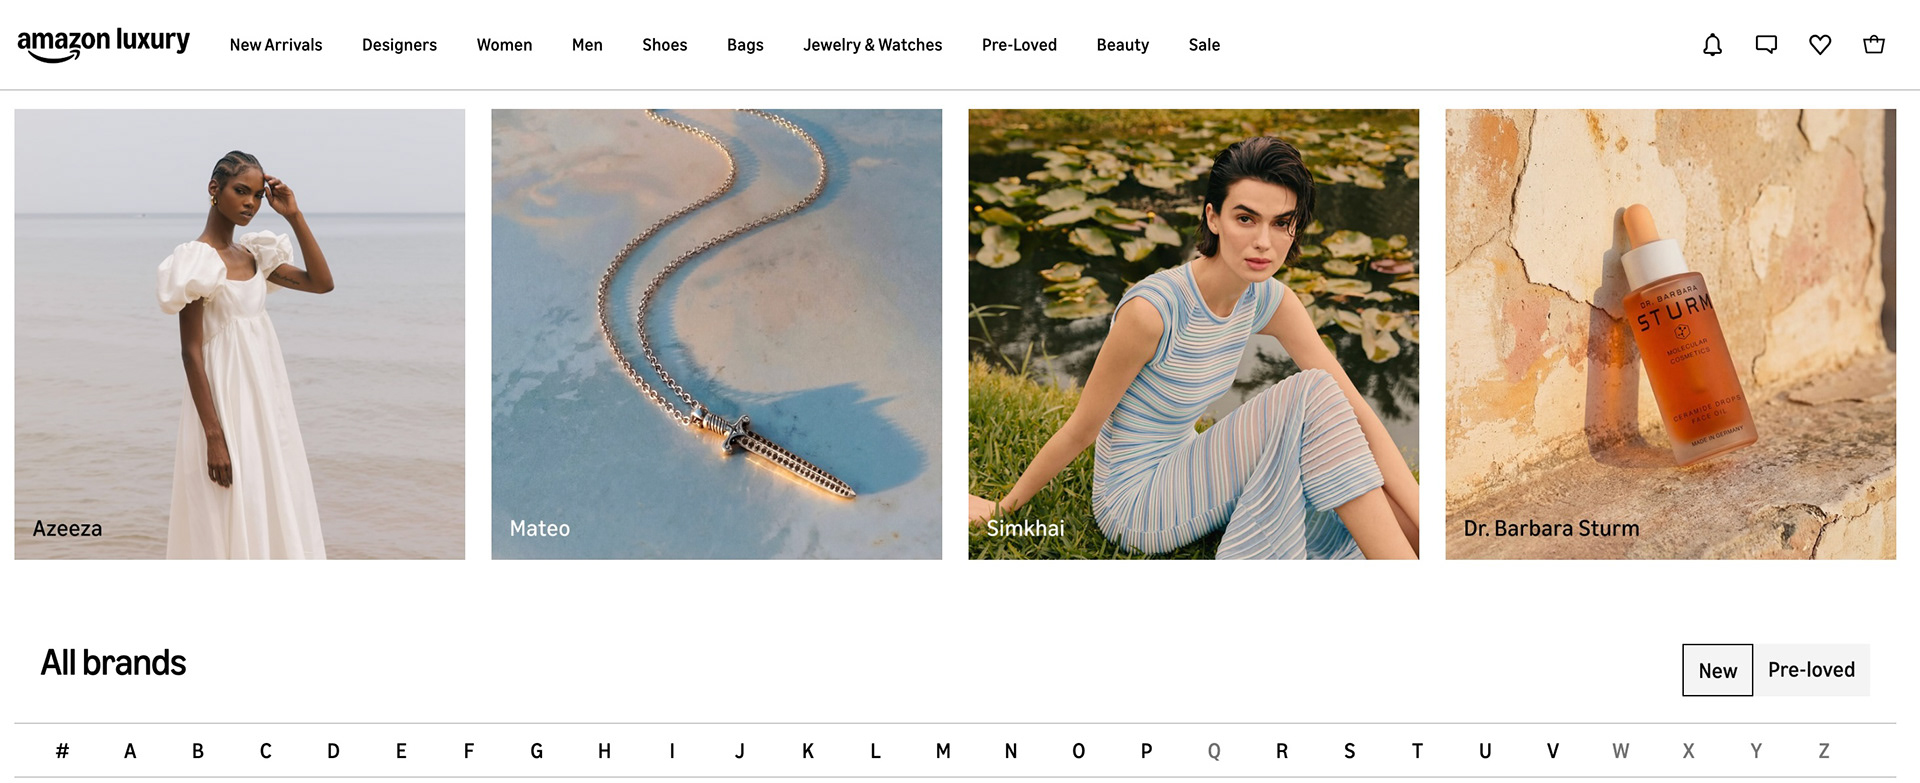The width and height of the screenshot is (1920, 783).
Task: Jump to brands starting with P
Action: (x=1146, y=751)
